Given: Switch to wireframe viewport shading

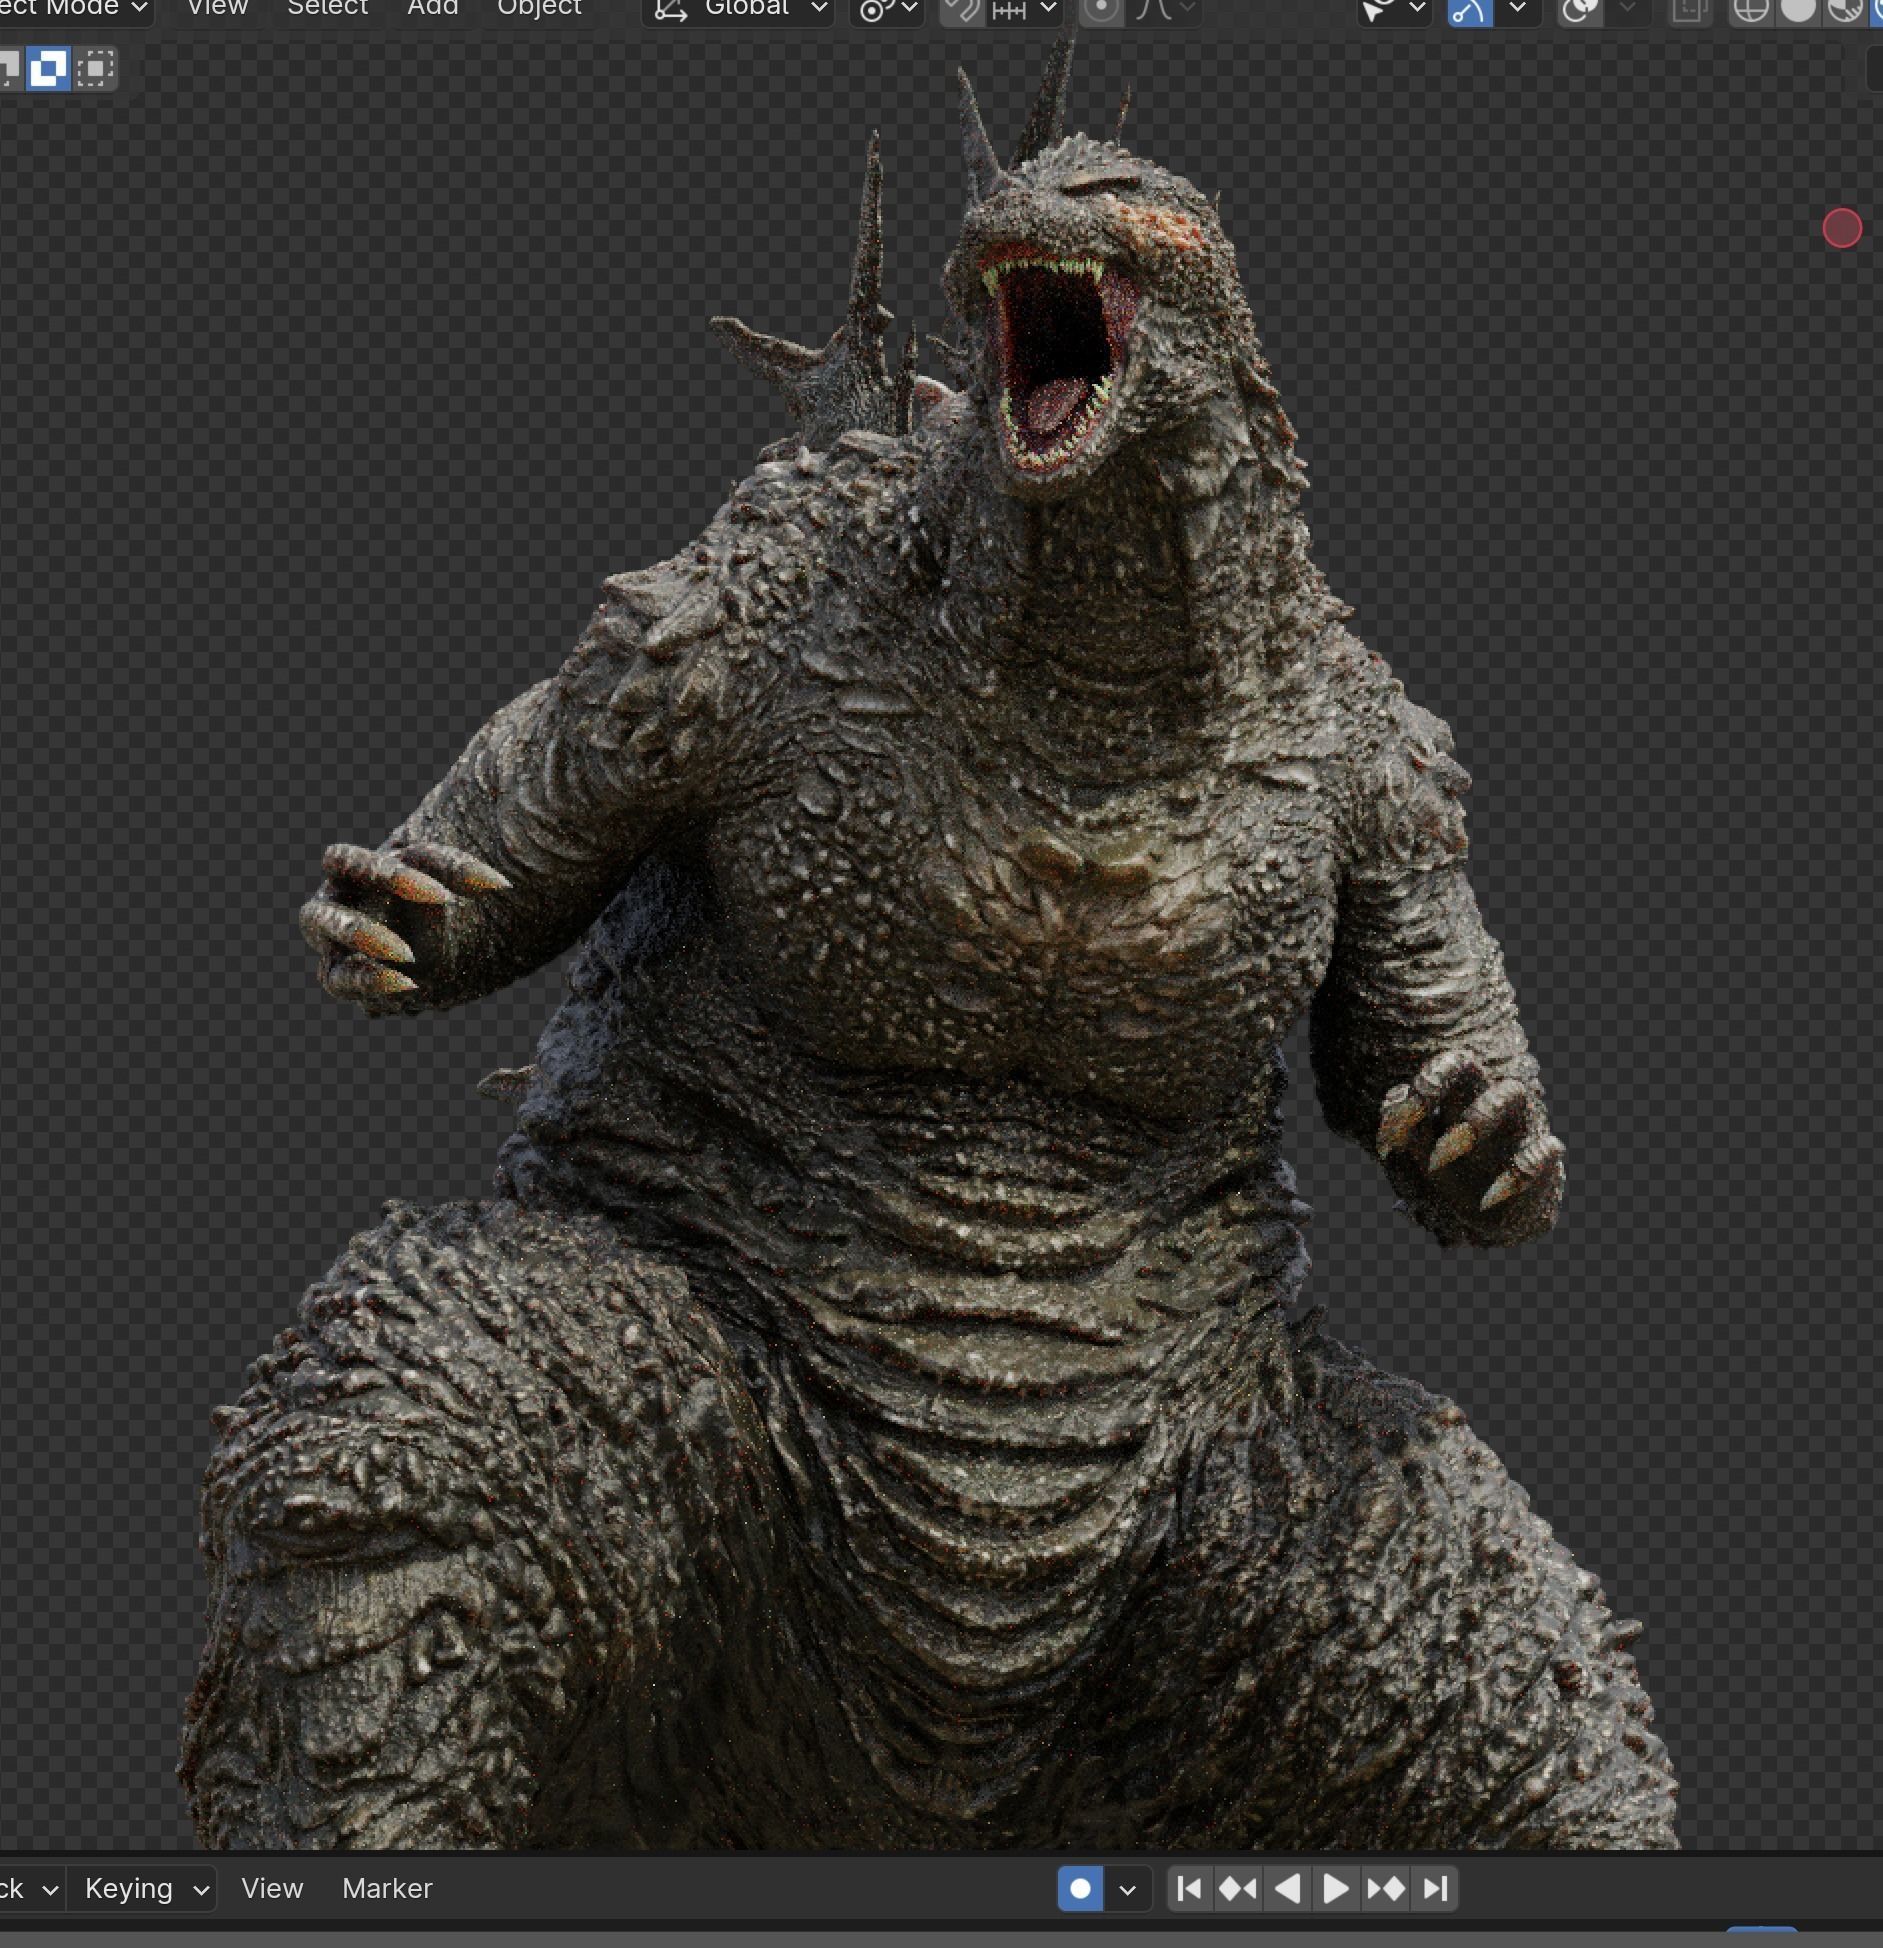Looking at the screenshot, I should tap(1751, 9).
